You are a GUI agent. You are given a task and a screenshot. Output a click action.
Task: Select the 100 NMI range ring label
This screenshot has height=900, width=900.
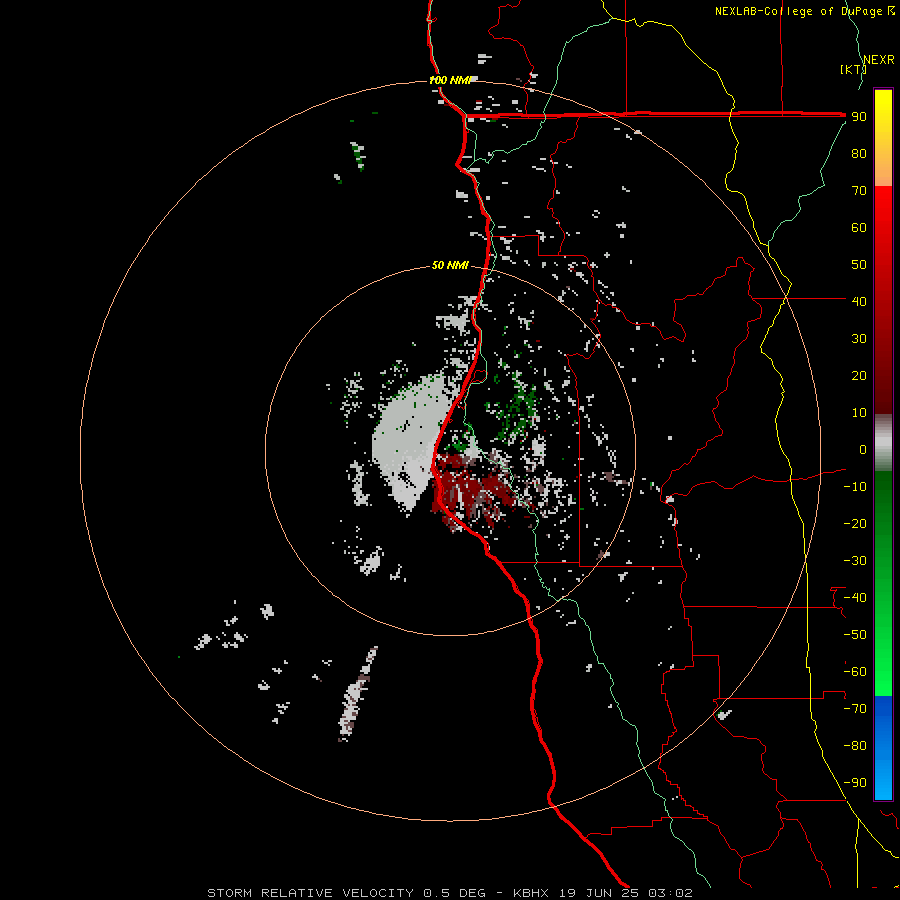(450, 80)
